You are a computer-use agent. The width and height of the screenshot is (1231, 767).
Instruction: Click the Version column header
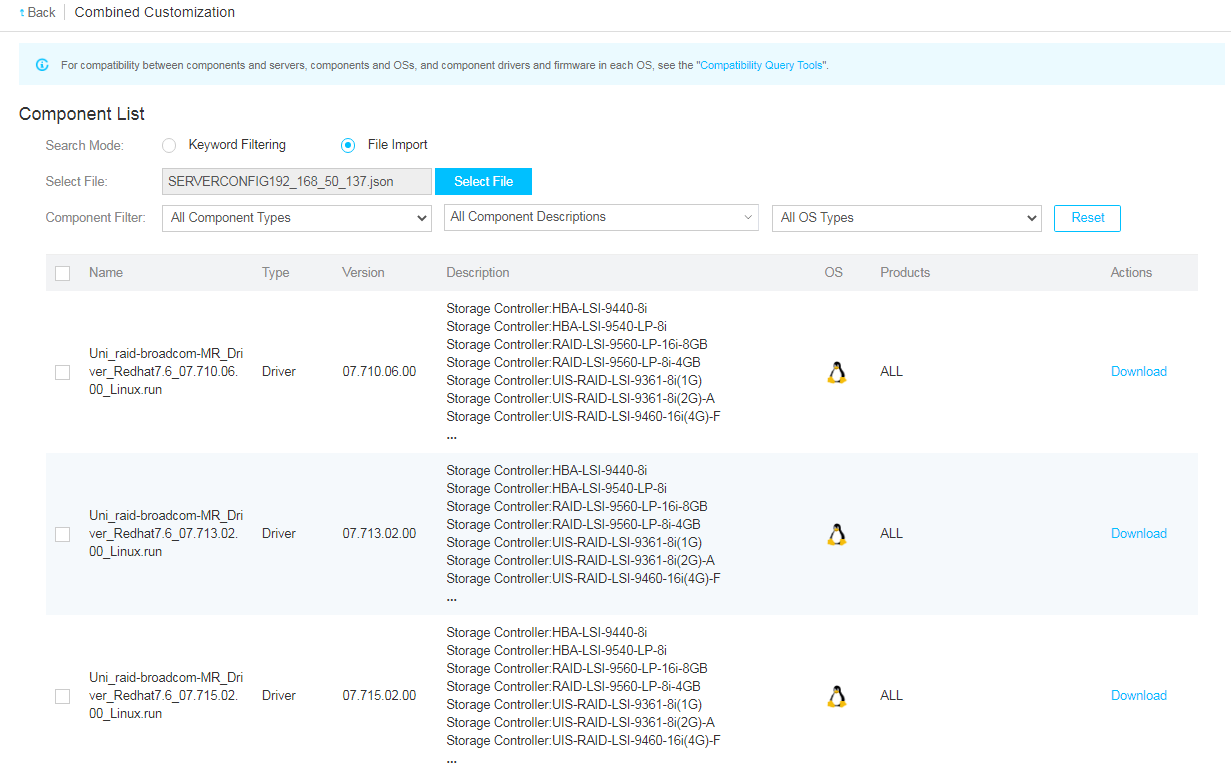point(363,273)
